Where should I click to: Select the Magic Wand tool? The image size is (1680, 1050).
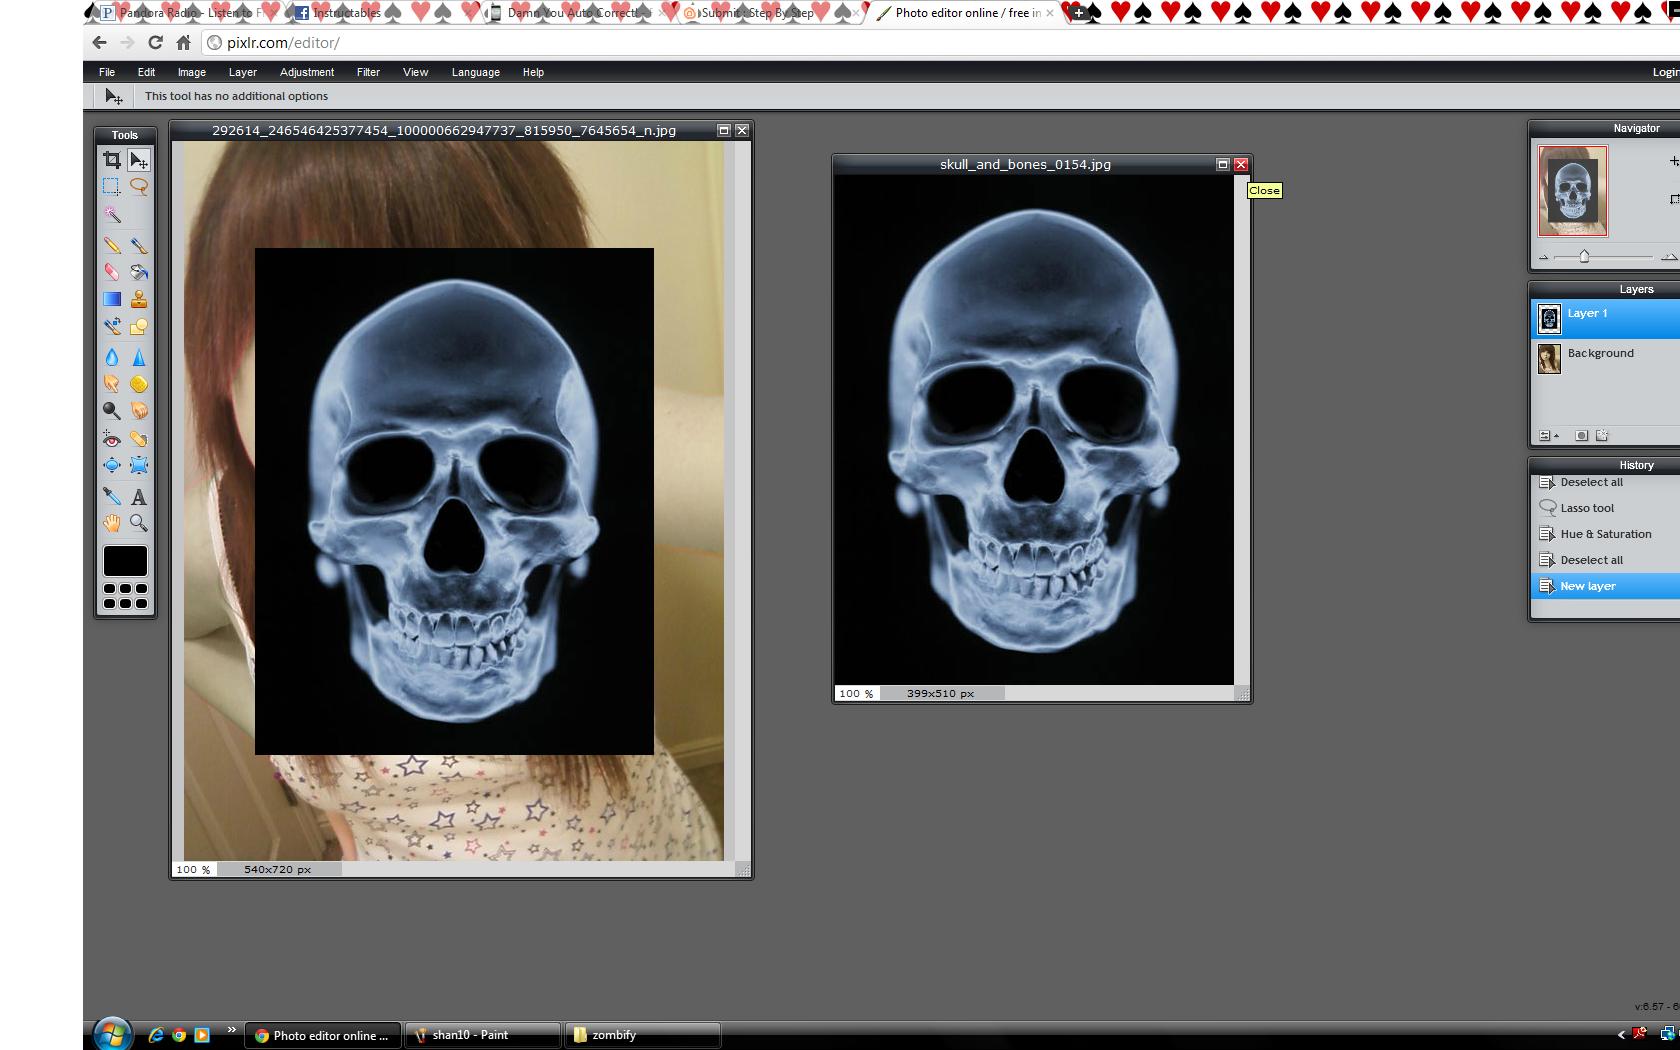click(112, 215)
